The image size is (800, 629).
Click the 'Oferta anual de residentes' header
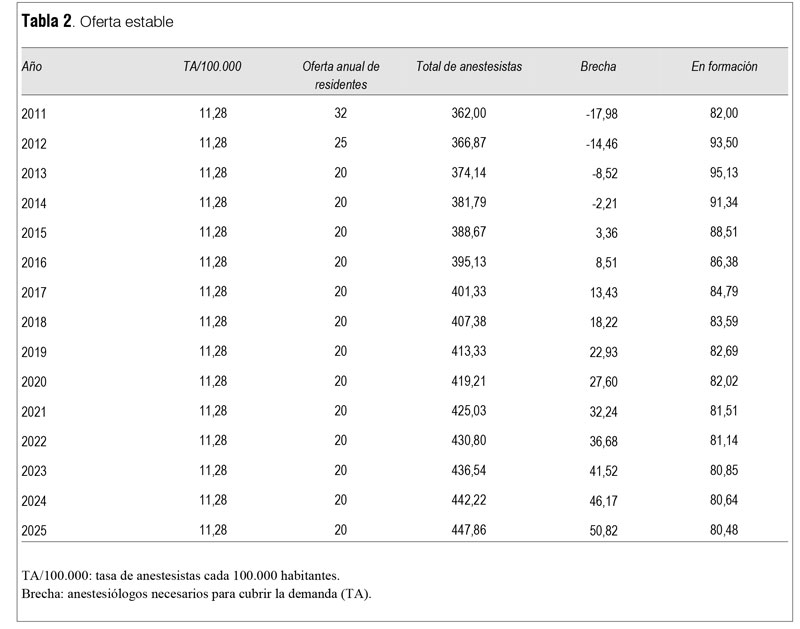pos(341,75)
